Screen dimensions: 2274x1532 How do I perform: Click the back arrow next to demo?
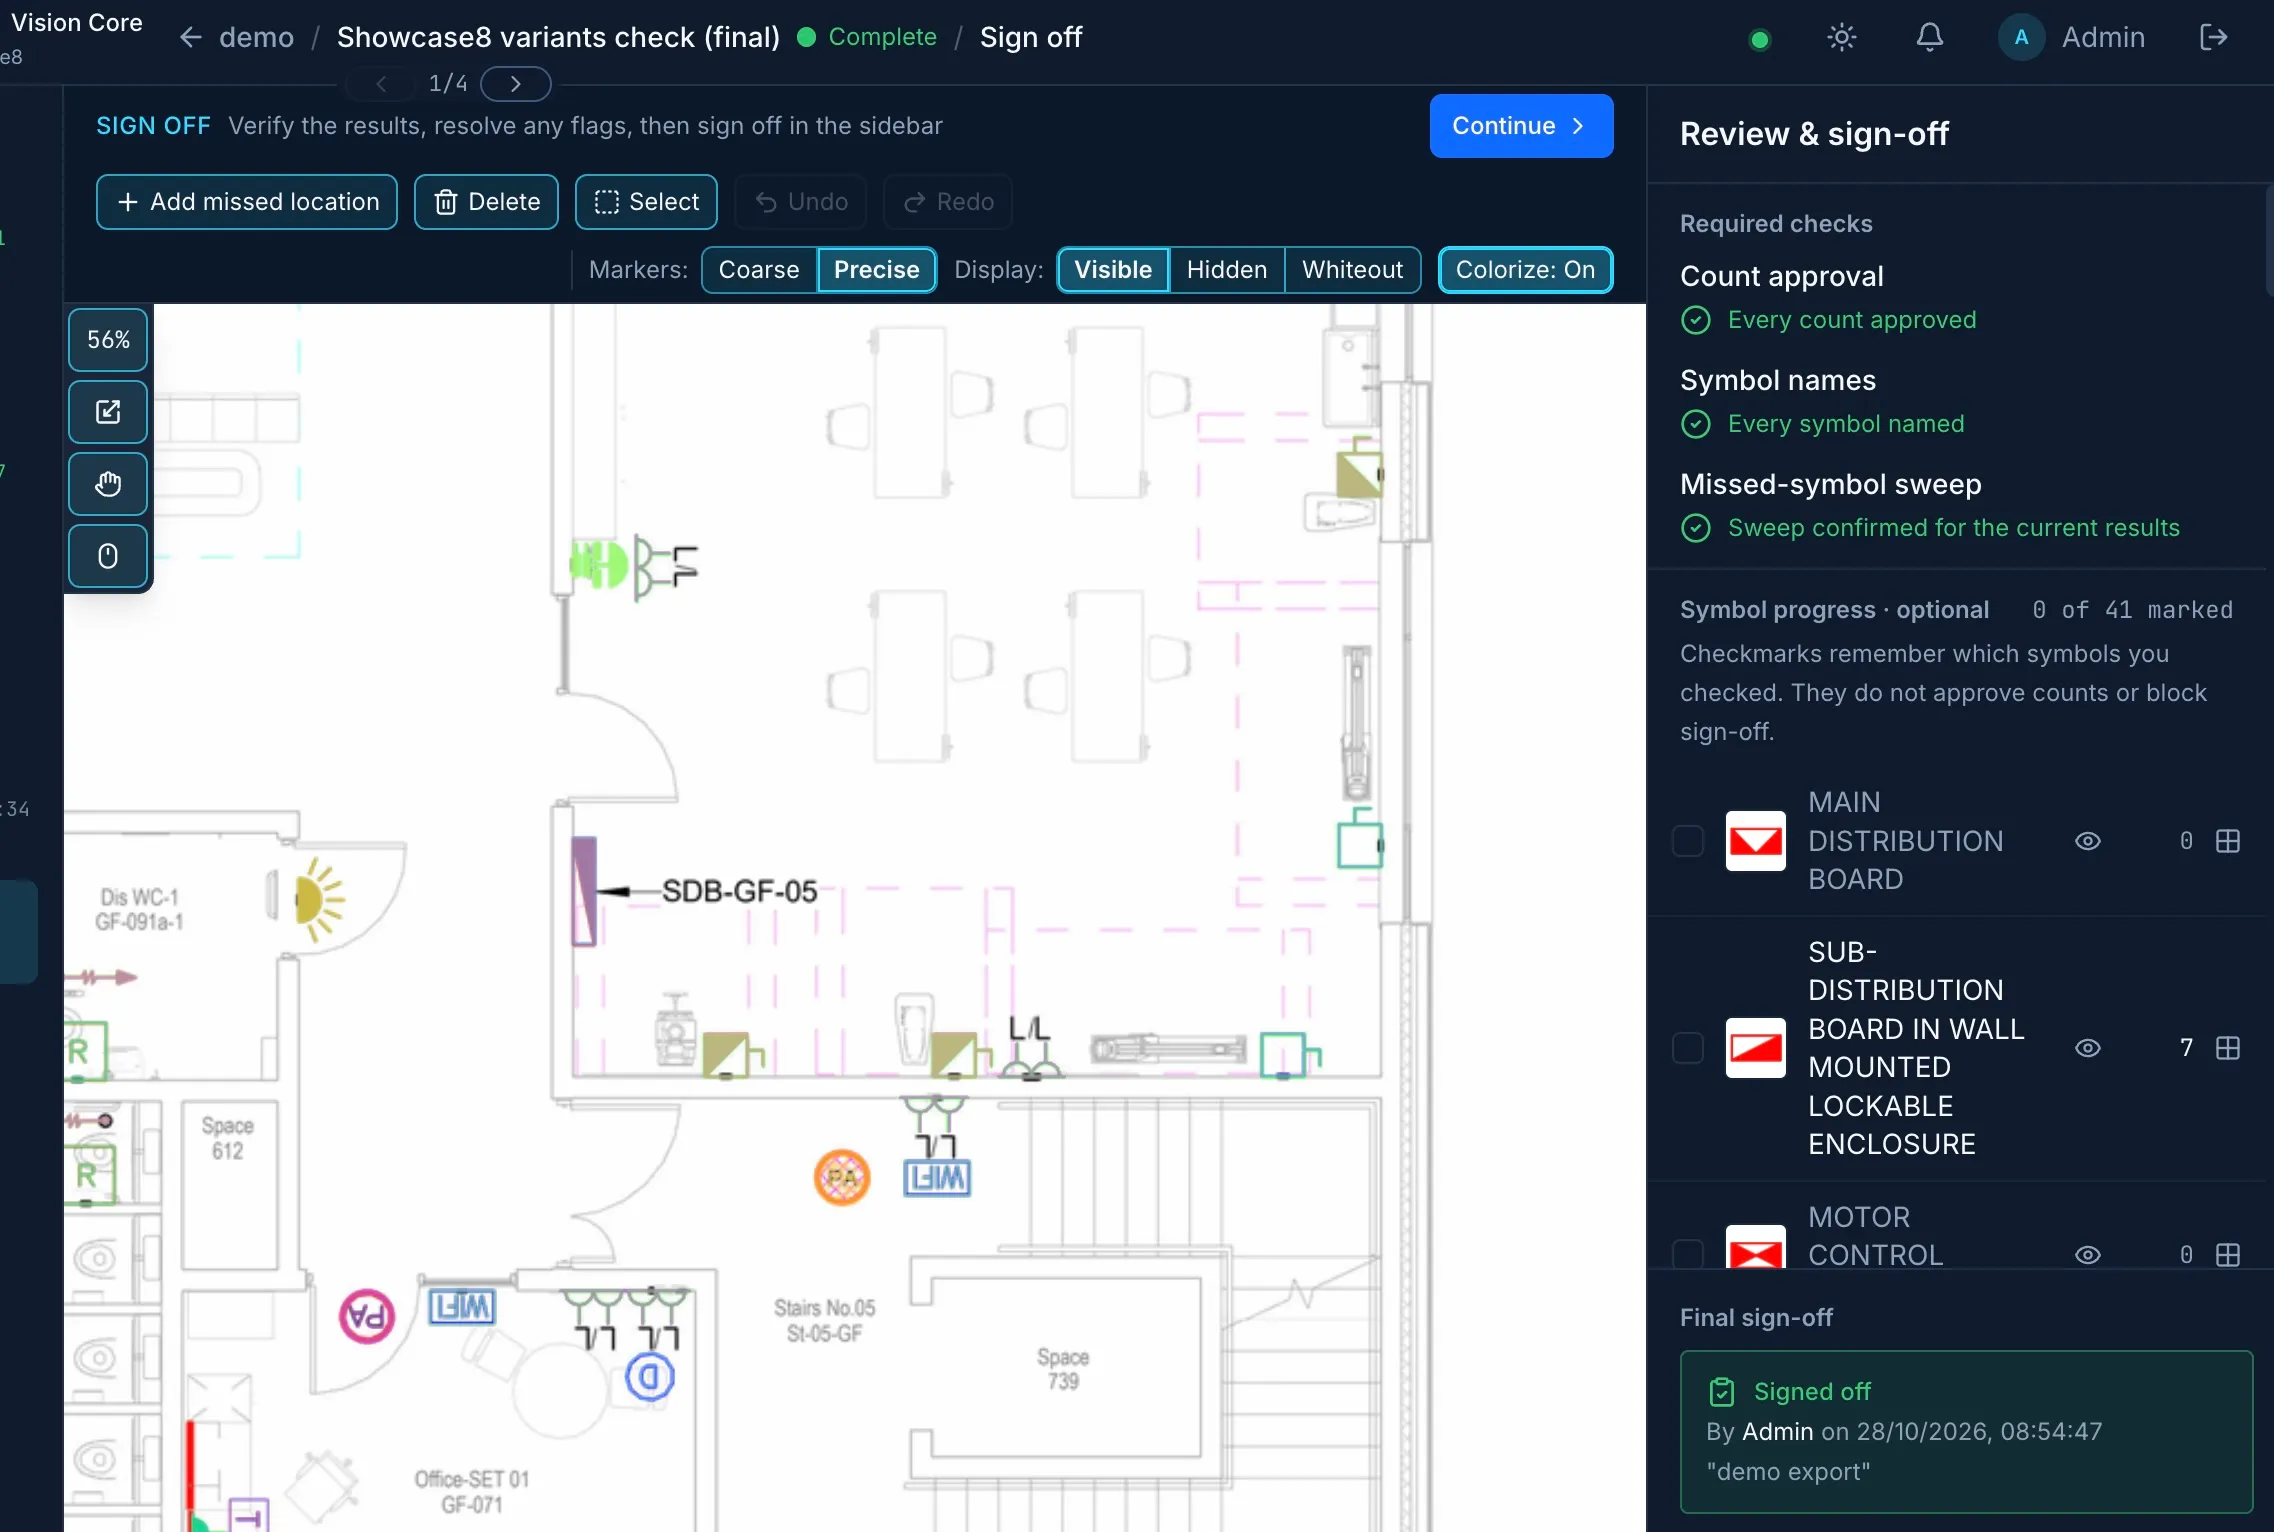[190, 38]
